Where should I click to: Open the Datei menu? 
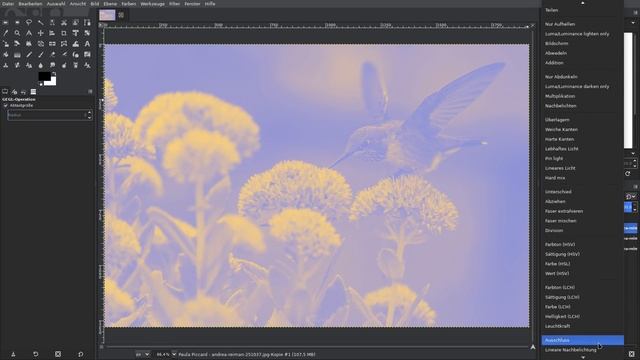coord(8,4)
